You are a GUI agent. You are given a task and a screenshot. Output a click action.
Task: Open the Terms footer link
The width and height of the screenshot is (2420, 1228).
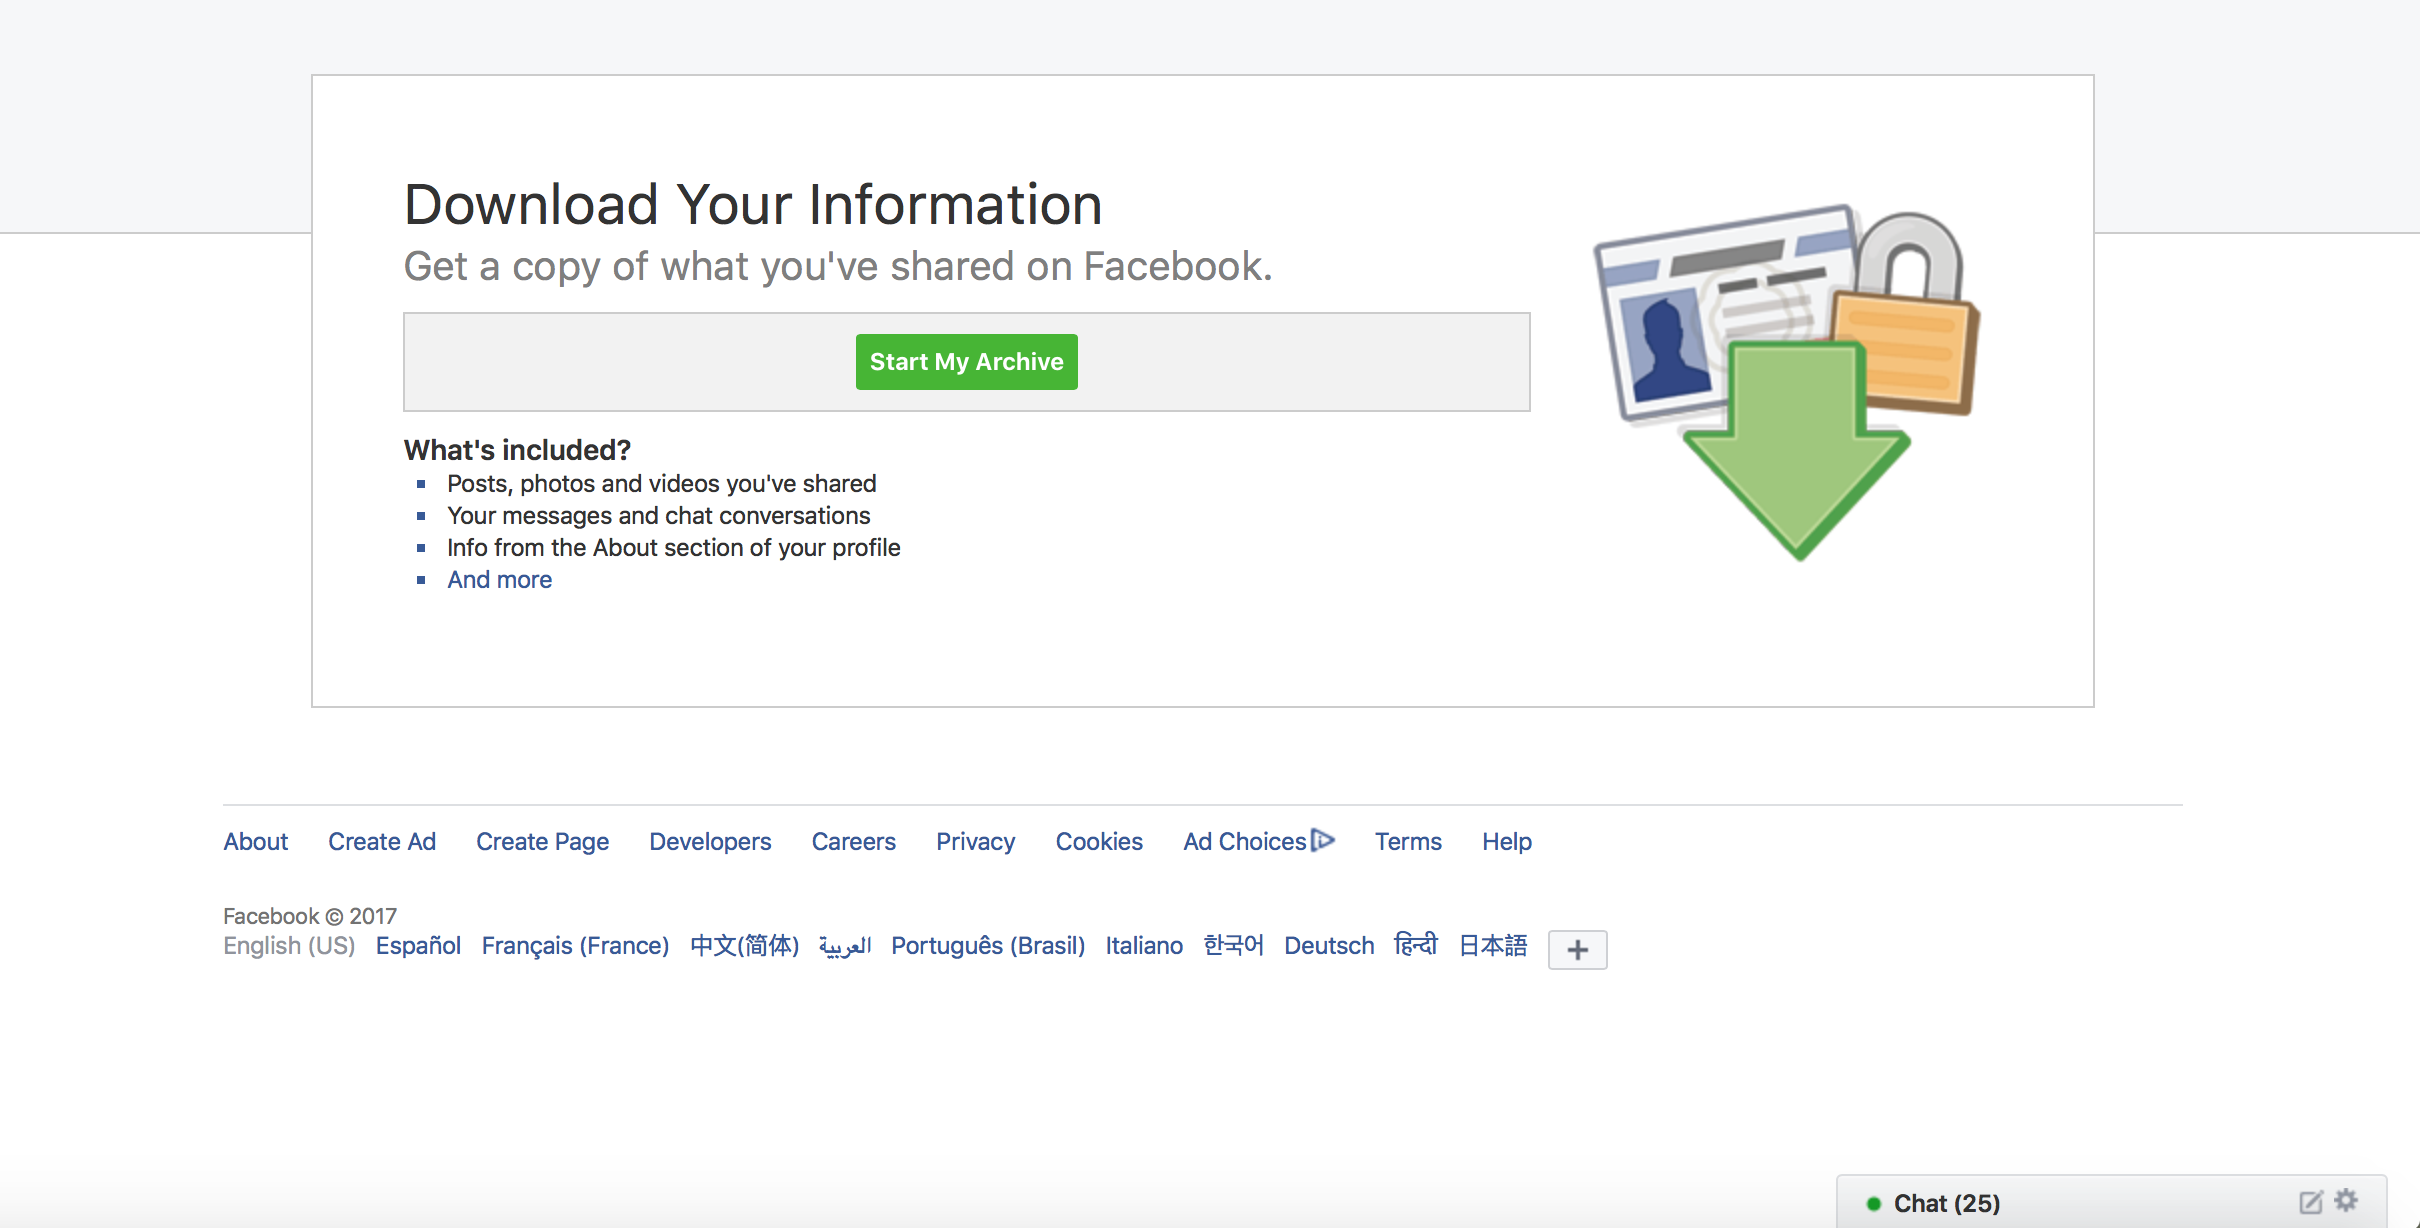(x=1408, y=842)
